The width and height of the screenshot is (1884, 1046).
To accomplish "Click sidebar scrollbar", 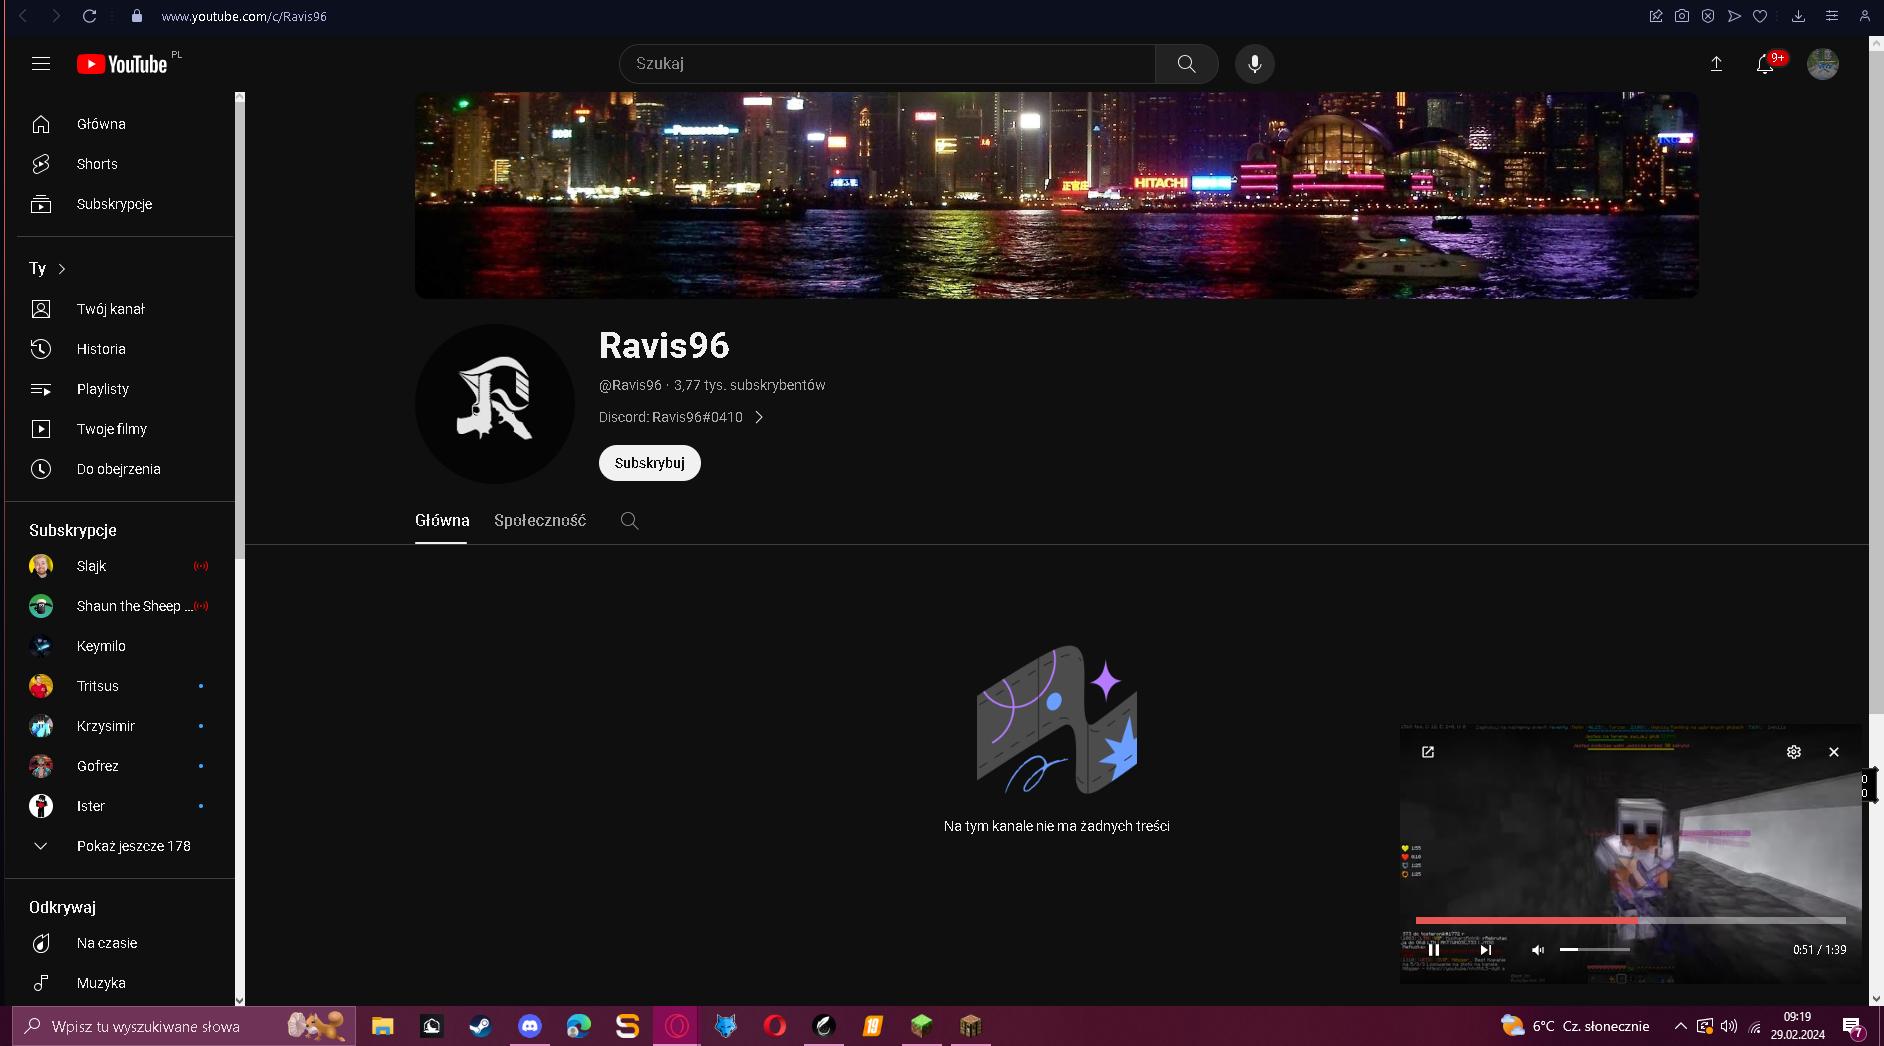I will pos(239,330).
